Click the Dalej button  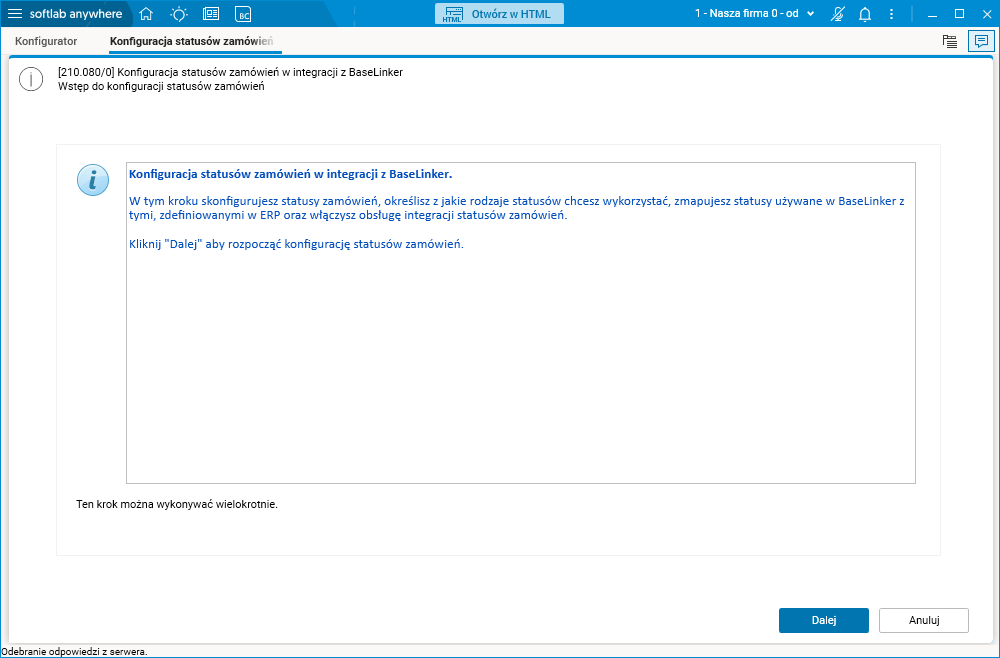point(823,620)
